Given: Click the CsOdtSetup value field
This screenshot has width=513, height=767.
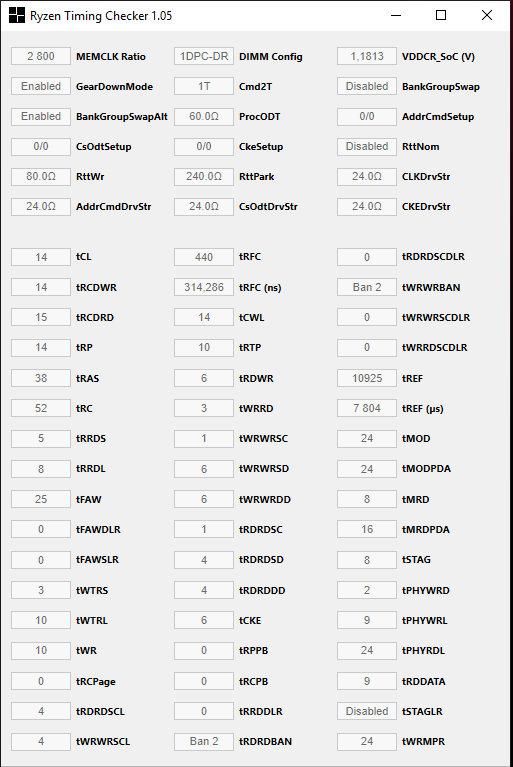Looking at the screenshot, I should [x=41, y=146].
